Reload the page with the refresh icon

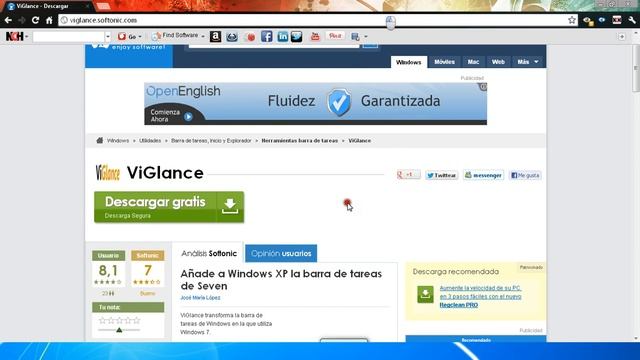36,20
